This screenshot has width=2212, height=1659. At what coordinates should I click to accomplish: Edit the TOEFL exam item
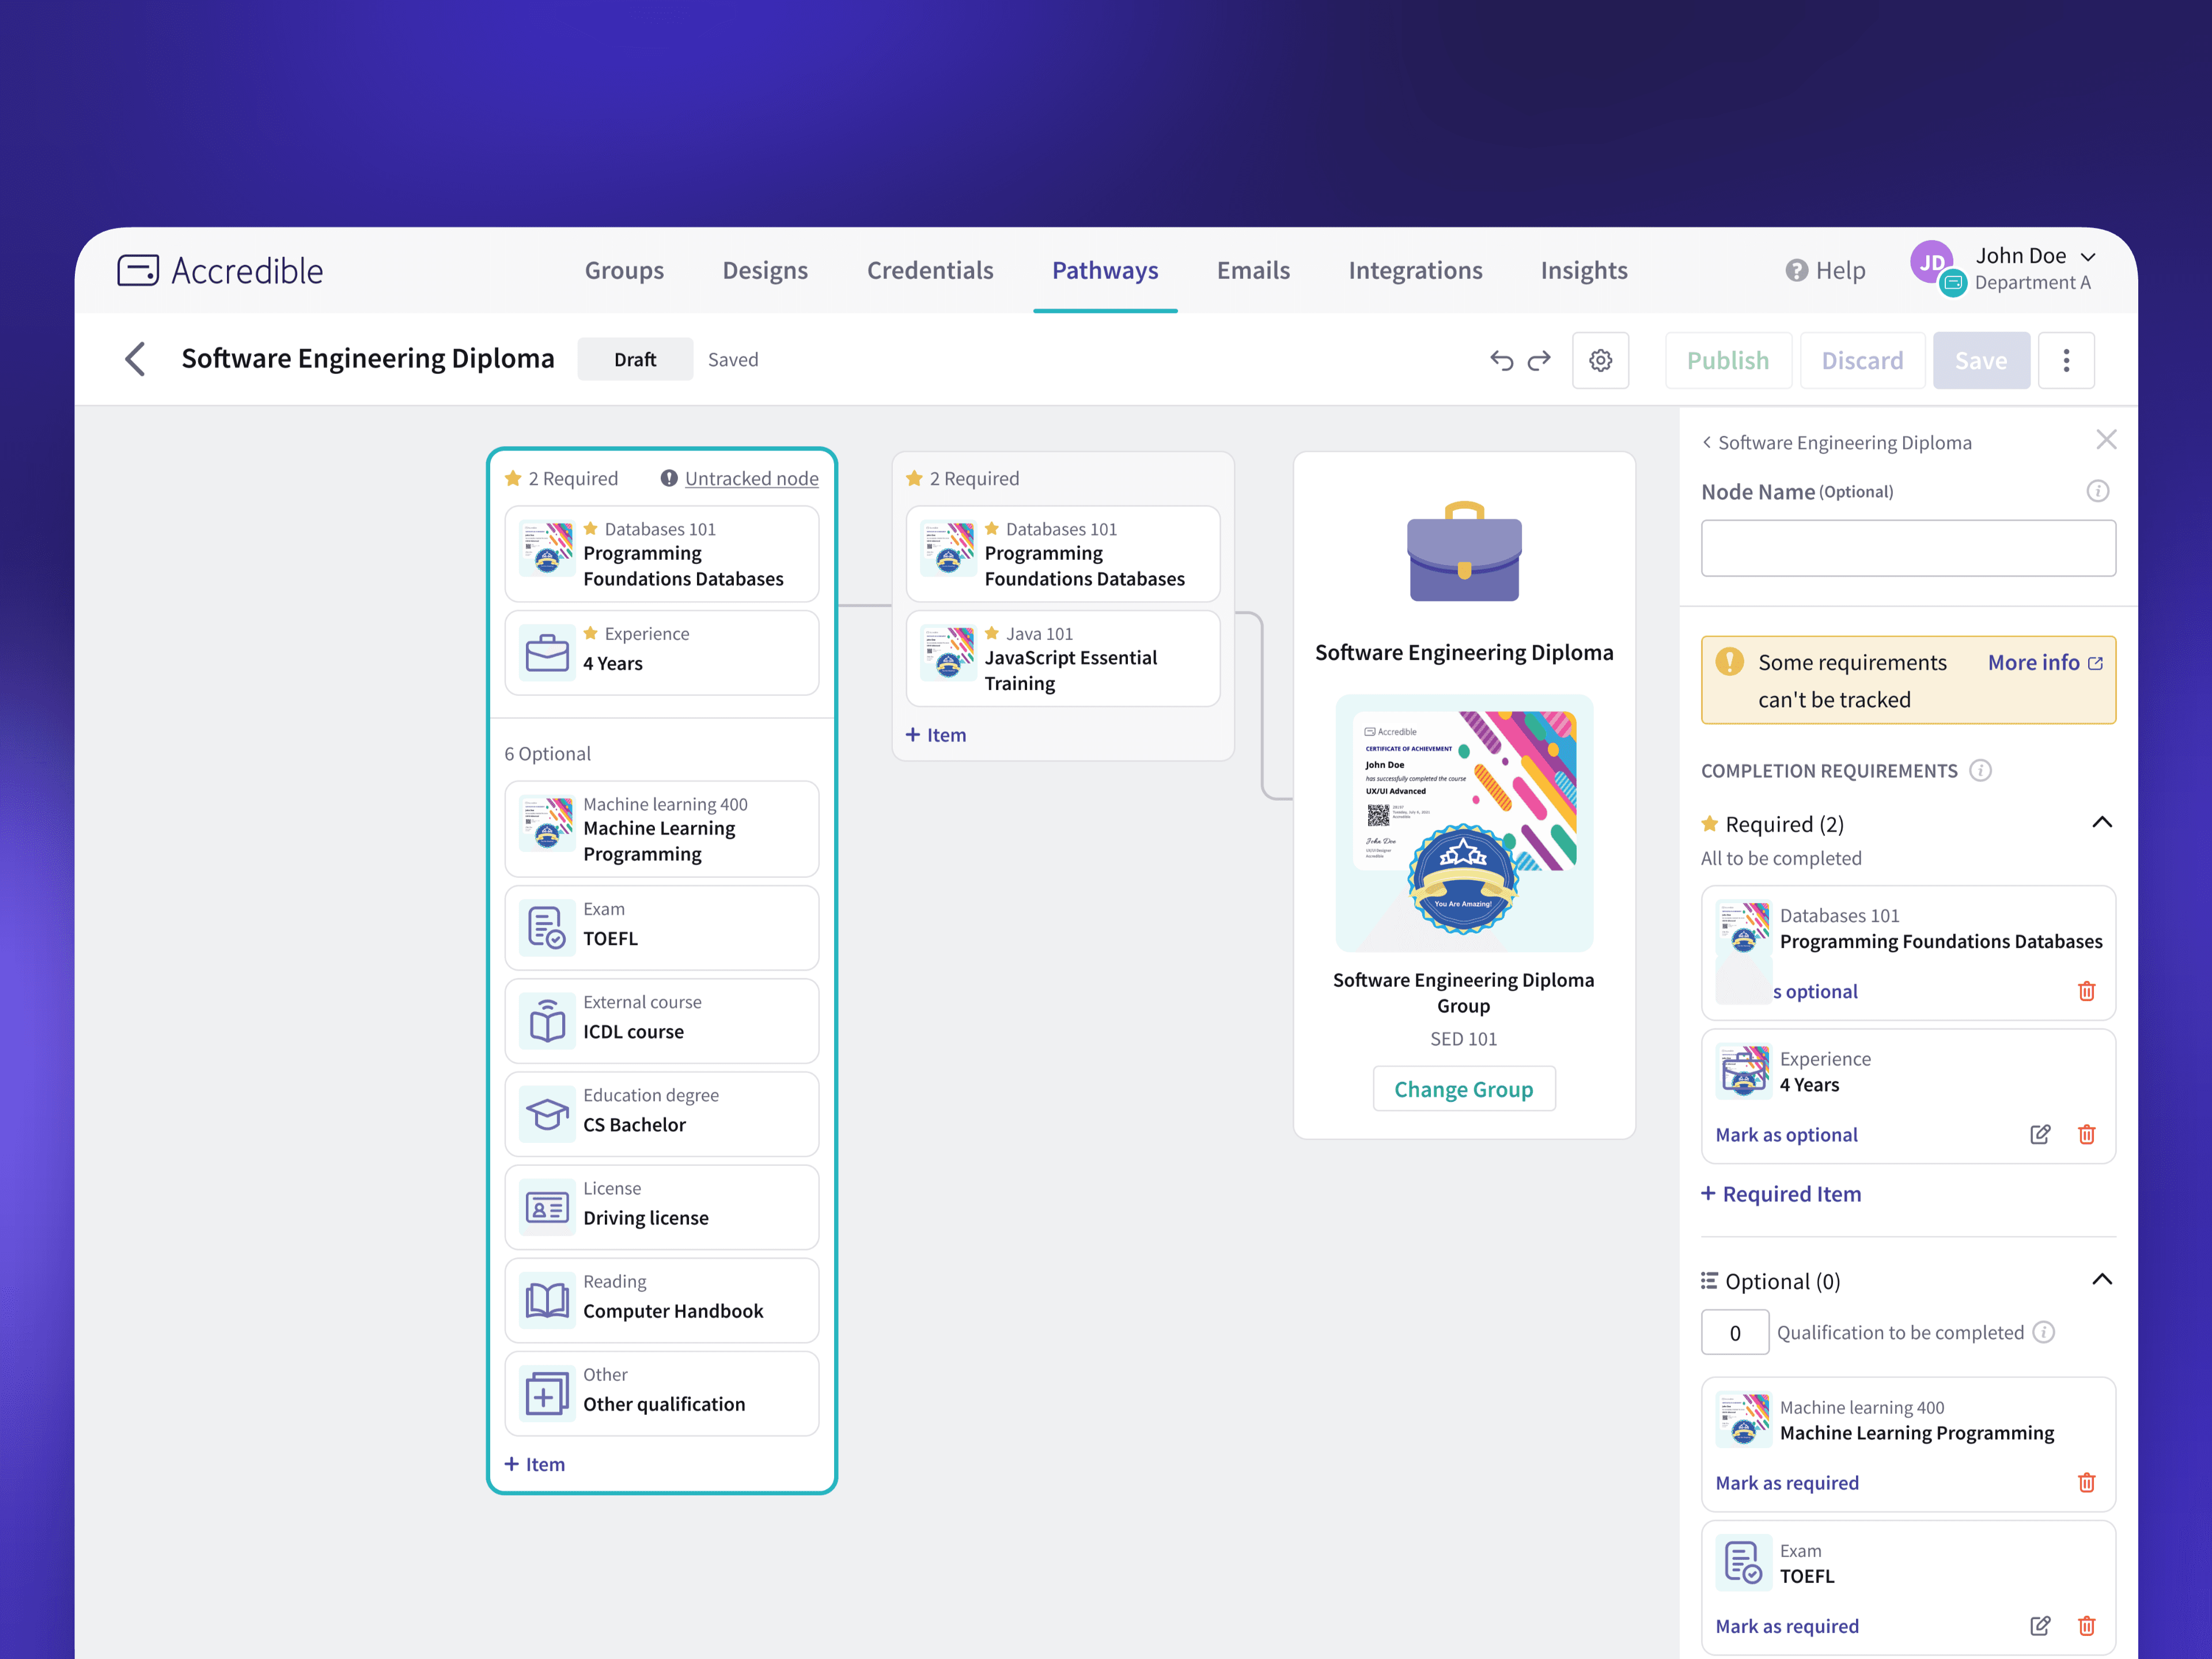[2040, 1625]
